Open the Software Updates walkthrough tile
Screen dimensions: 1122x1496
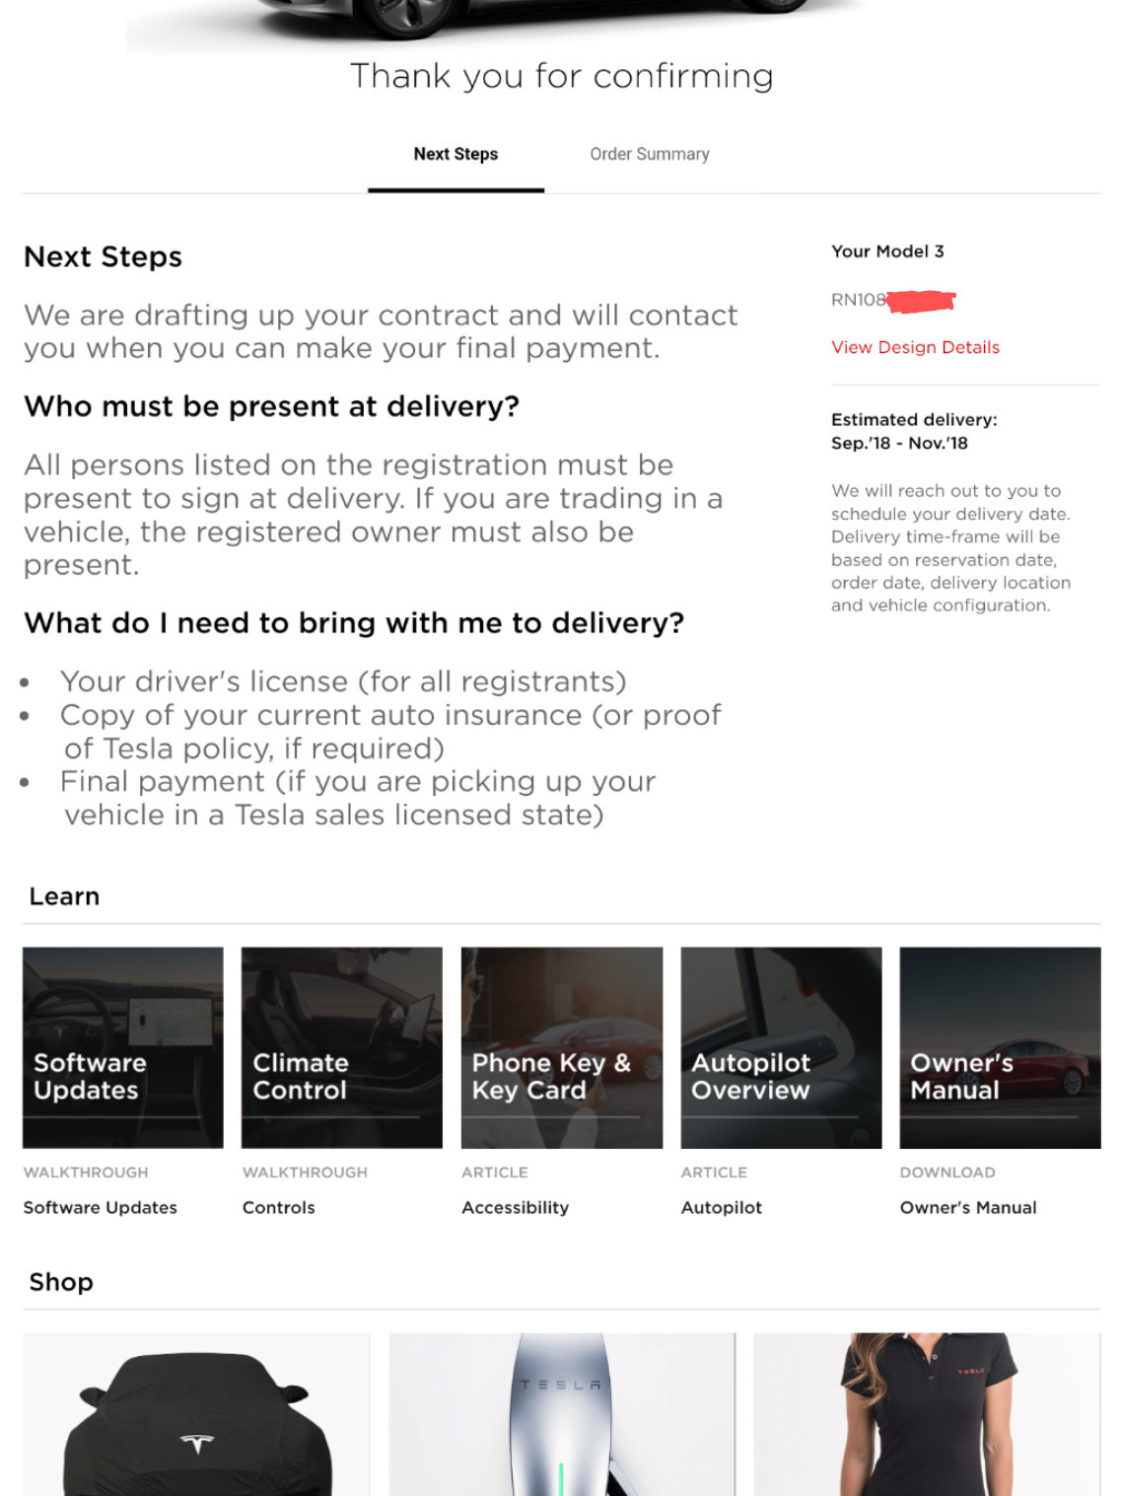tap(123, 1047)
